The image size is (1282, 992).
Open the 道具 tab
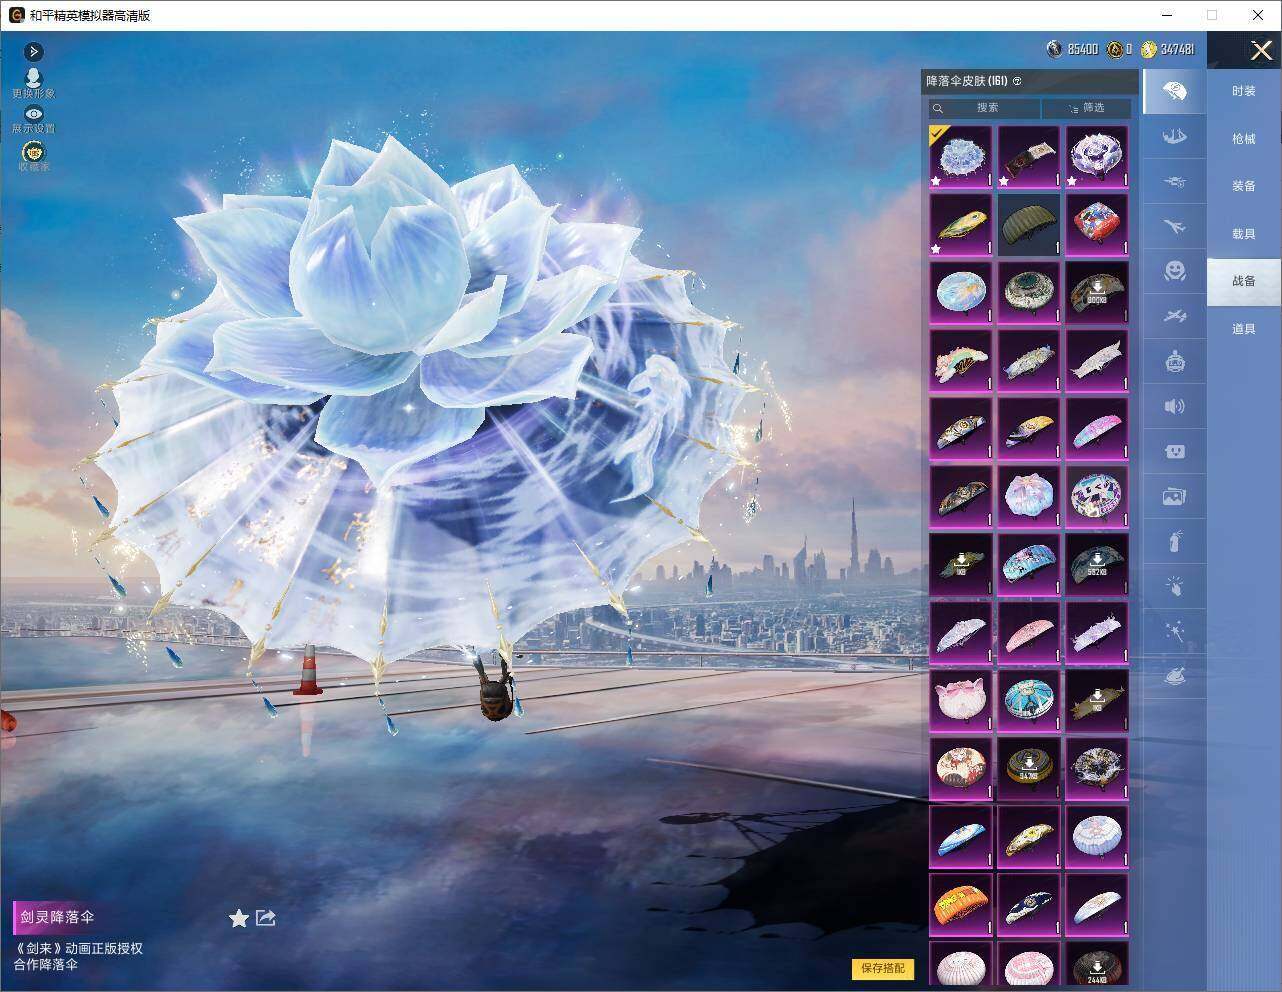coord(1244,329)
